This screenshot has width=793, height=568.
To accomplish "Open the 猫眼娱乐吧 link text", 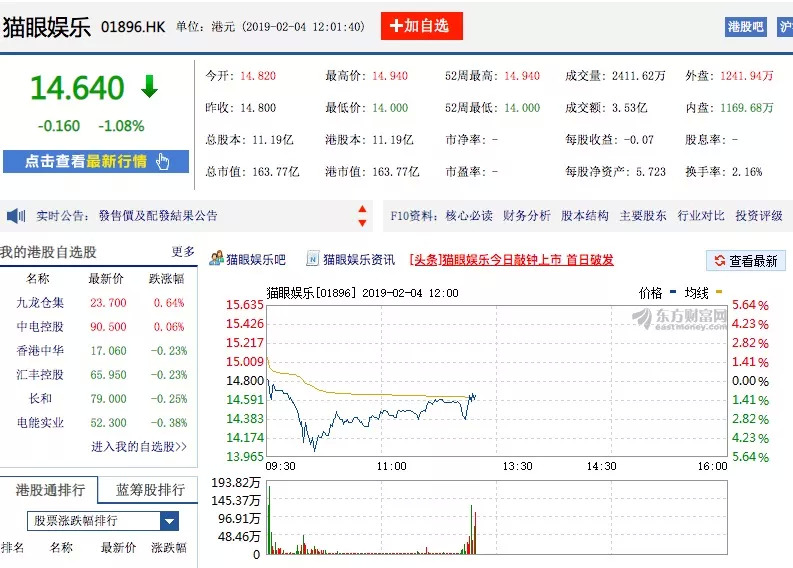I will click(256, 260).
